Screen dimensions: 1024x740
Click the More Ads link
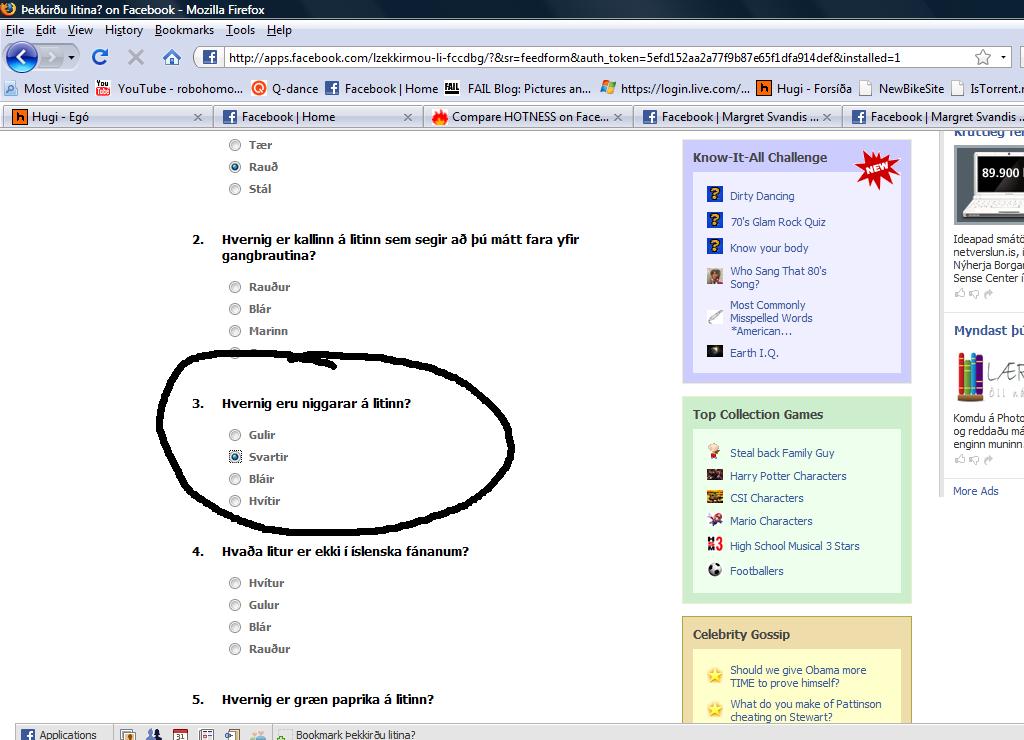[975, 491]
